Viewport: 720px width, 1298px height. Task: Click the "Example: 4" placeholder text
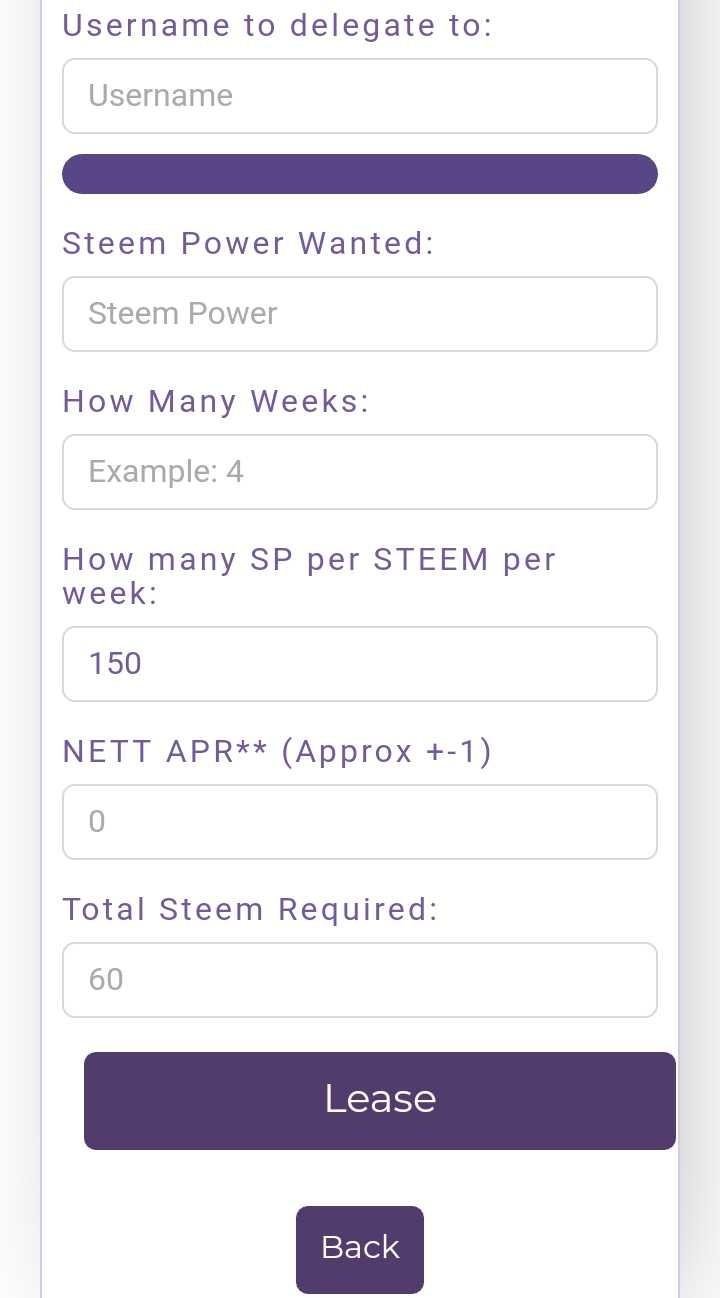pos(166,472)
